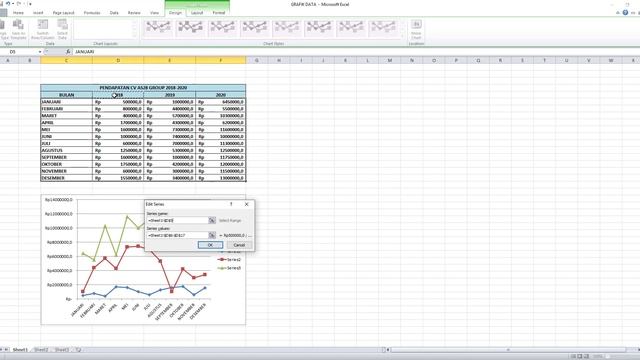This screenshot has width=640, height=360.
Task: Click the JANUARI cell in the table
Action: 67,102
